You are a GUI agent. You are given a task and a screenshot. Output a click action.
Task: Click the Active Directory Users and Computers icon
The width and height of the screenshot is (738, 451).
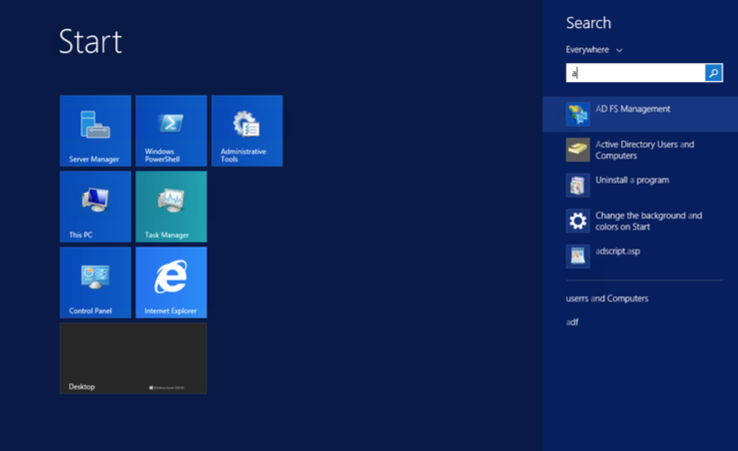click(x=578, y=150)
